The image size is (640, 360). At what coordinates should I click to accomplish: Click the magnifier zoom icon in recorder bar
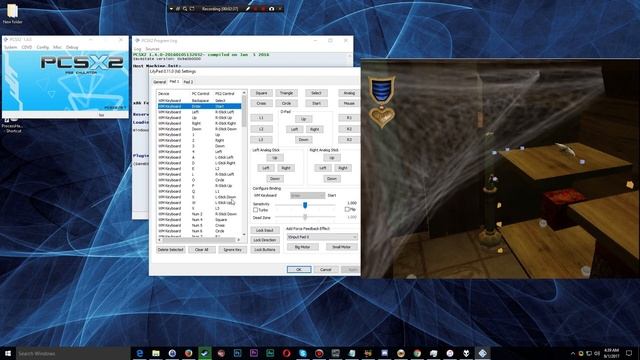coord(185,9)
